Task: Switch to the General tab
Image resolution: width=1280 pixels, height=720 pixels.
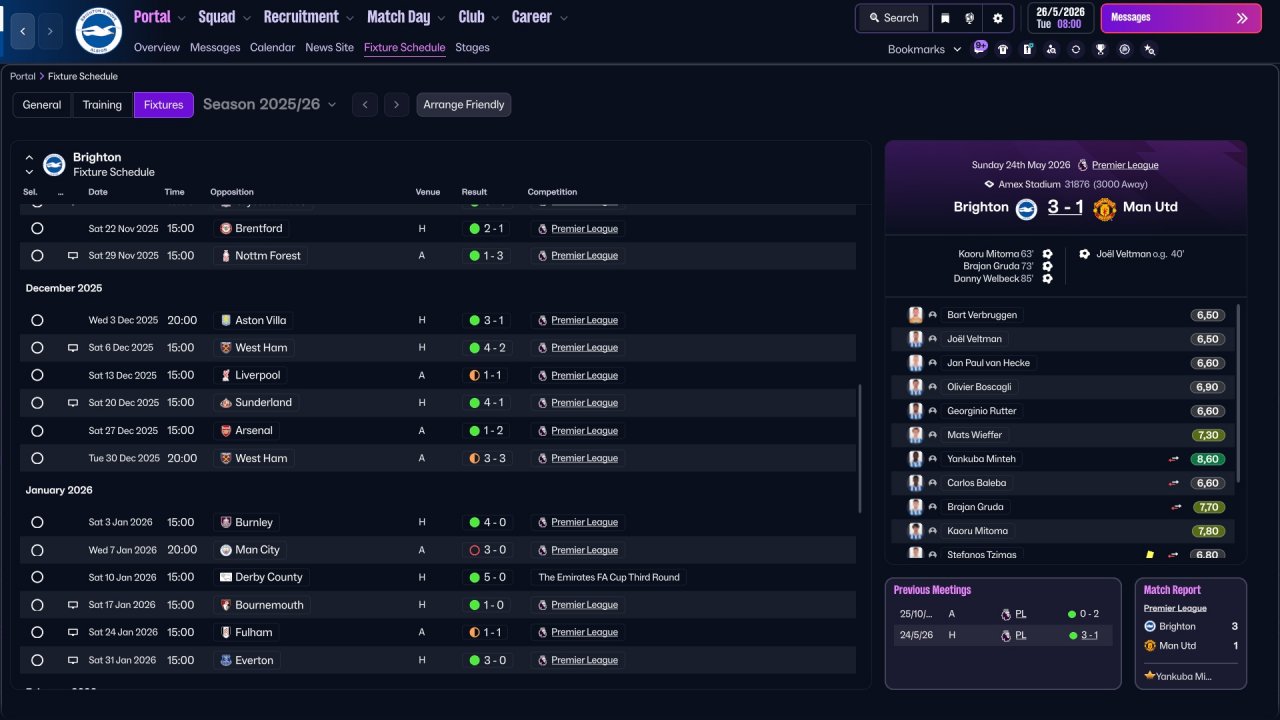Action: pos(42,105)
